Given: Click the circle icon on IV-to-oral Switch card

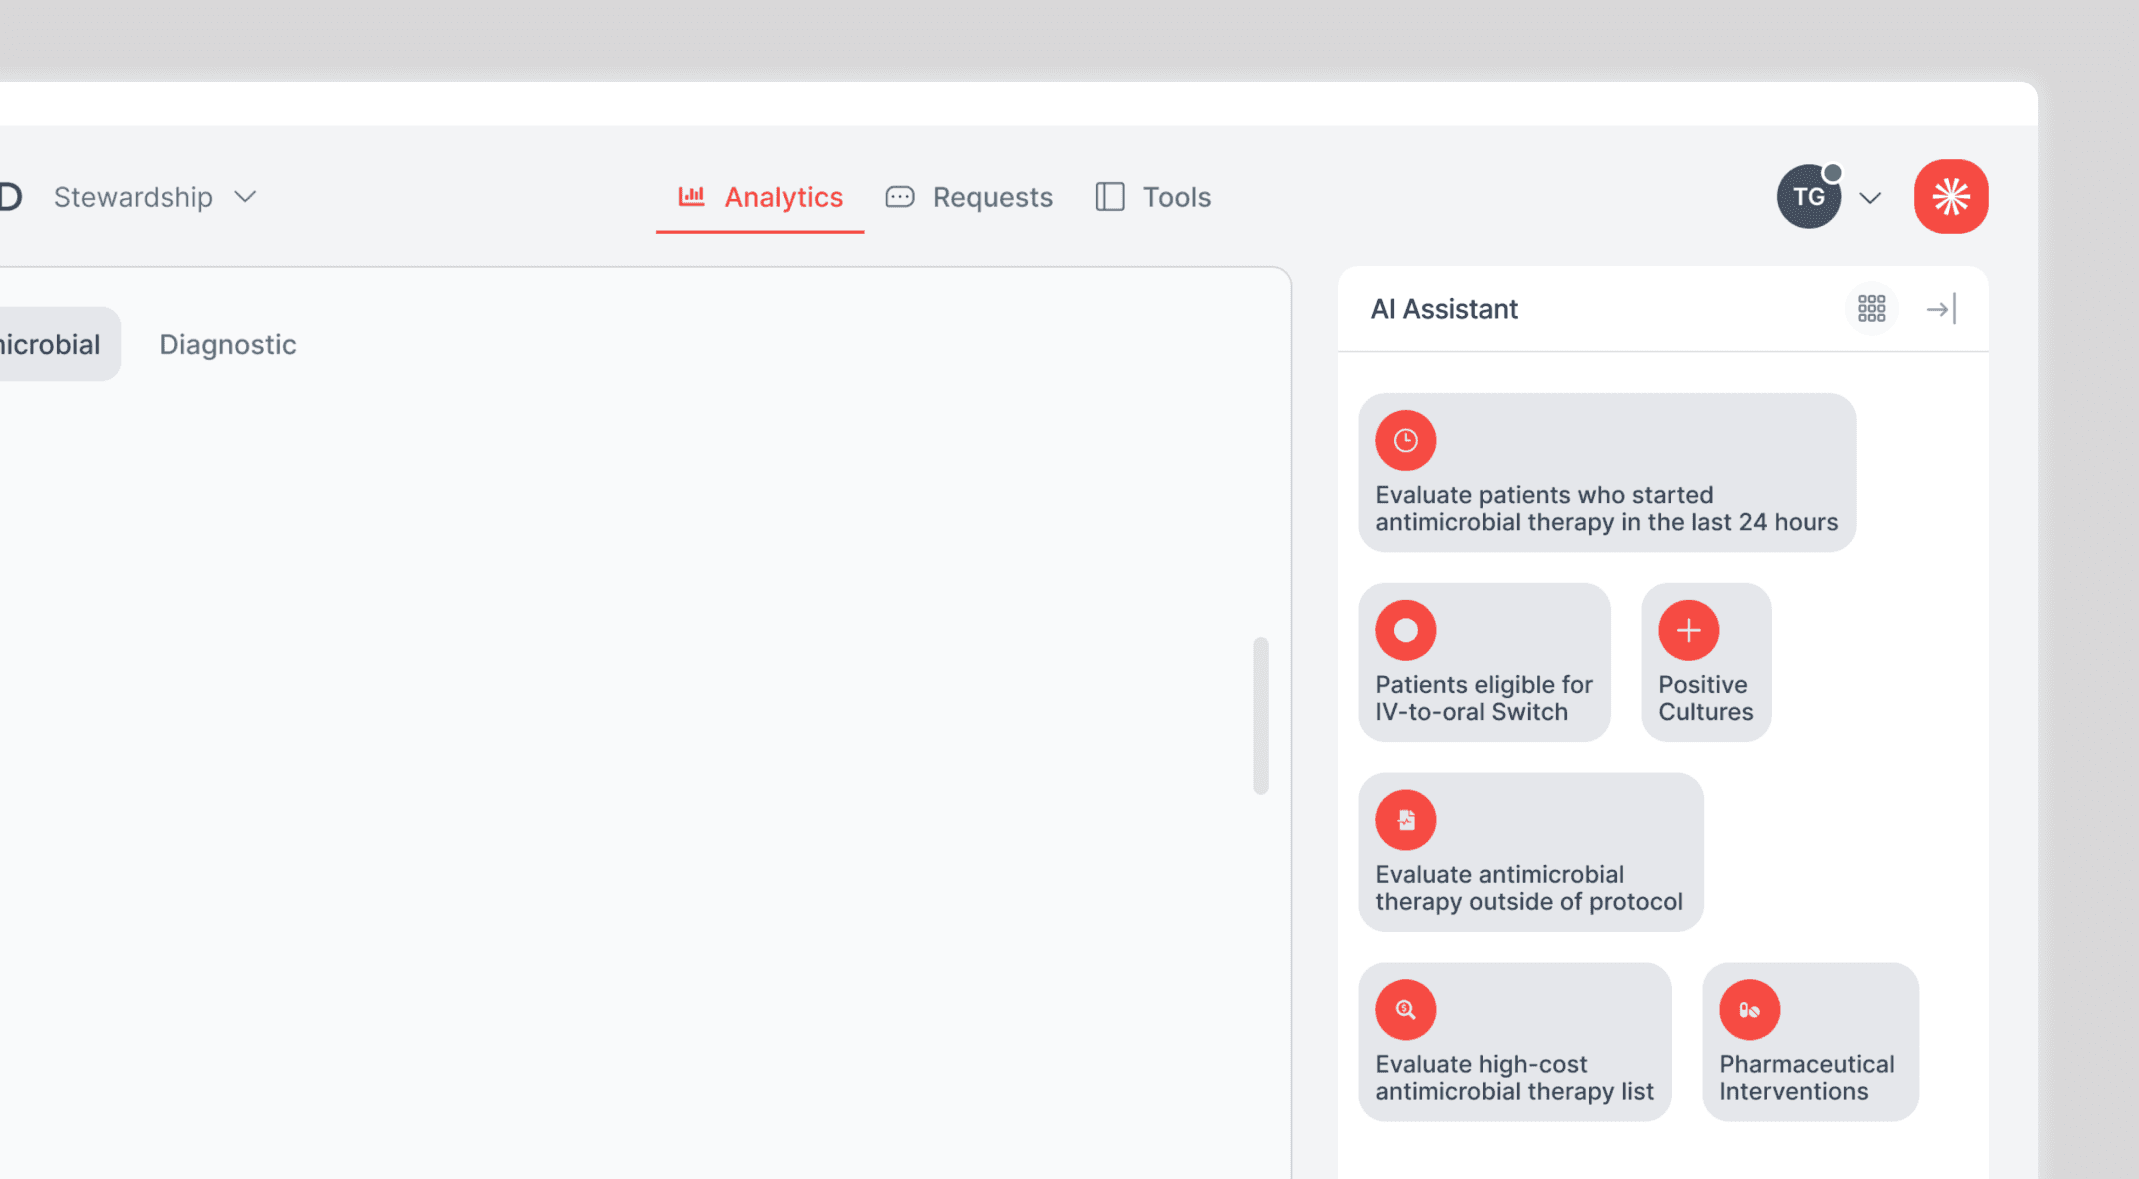Looking at the screenshot, I should 1405,630.
